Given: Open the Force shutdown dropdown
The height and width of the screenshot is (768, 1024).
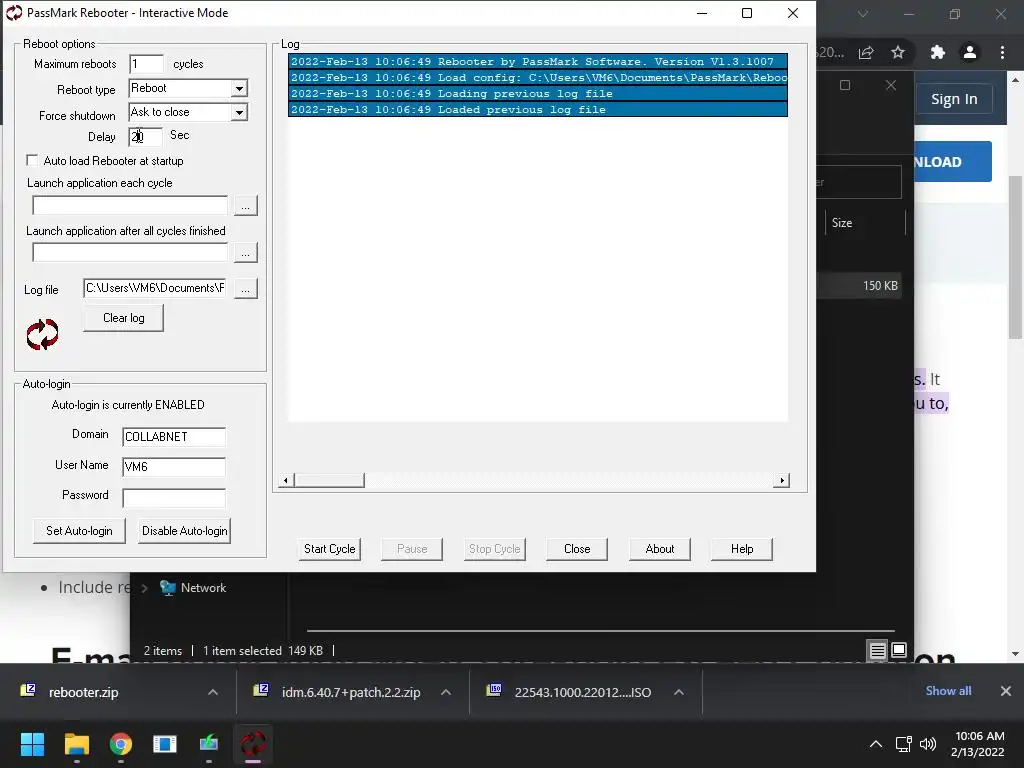Looking at the screenshot, I should (240, 112).
